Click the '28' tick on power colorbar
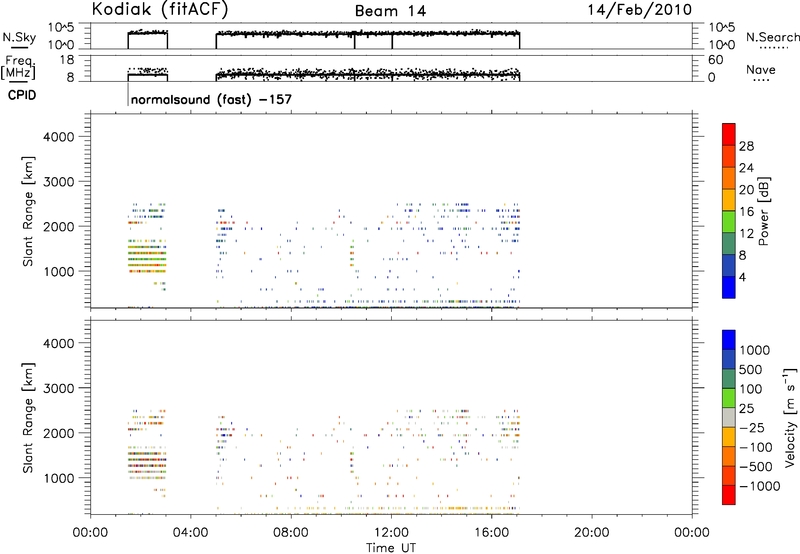 746,146
